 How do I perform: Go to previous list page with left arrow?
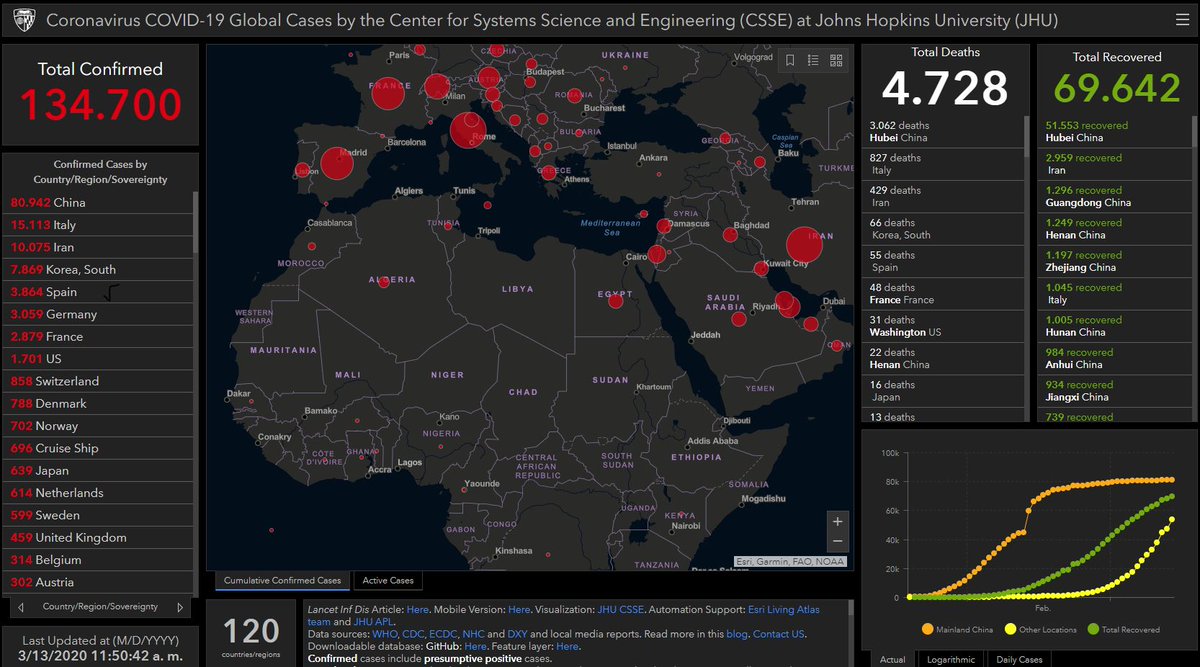point(21,607)
